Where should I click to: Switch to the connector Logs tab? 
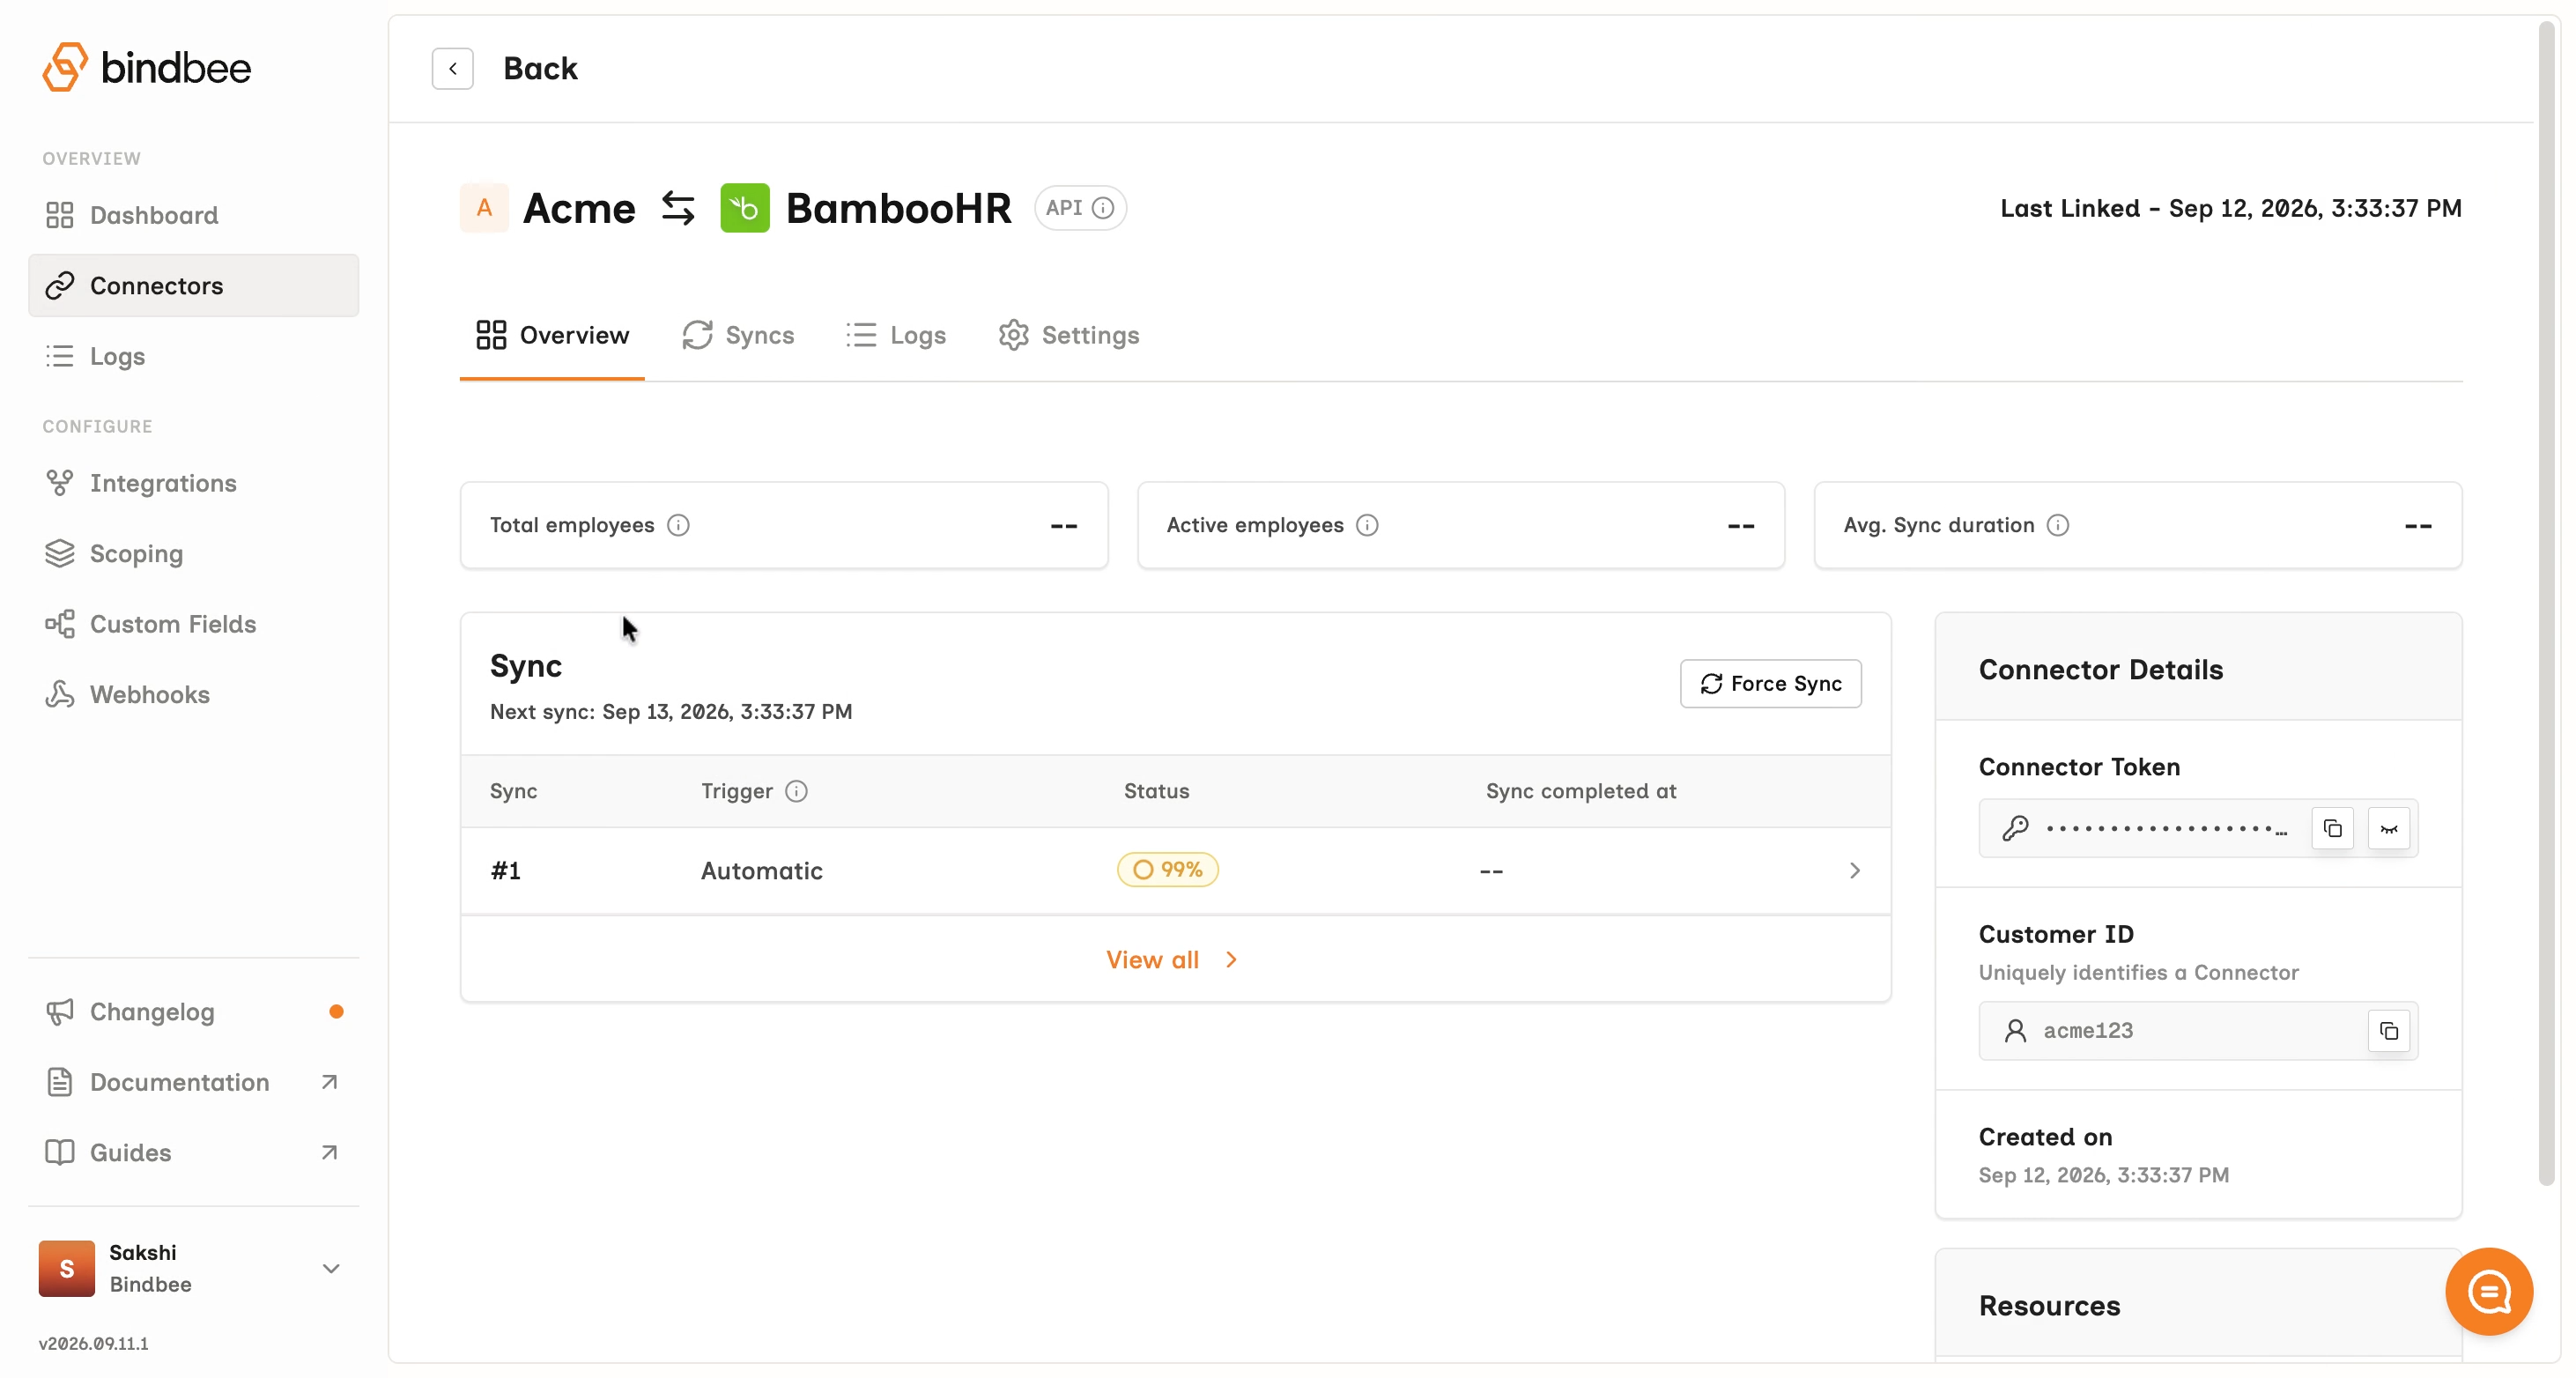pos(896,335)
